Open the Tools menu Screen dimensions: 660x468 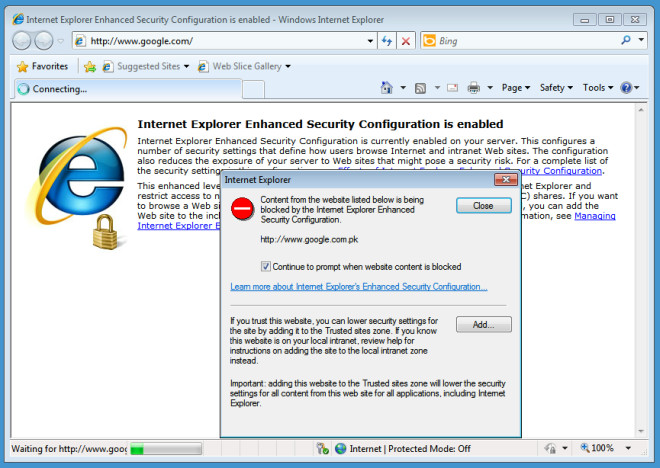tap(598, 88)
